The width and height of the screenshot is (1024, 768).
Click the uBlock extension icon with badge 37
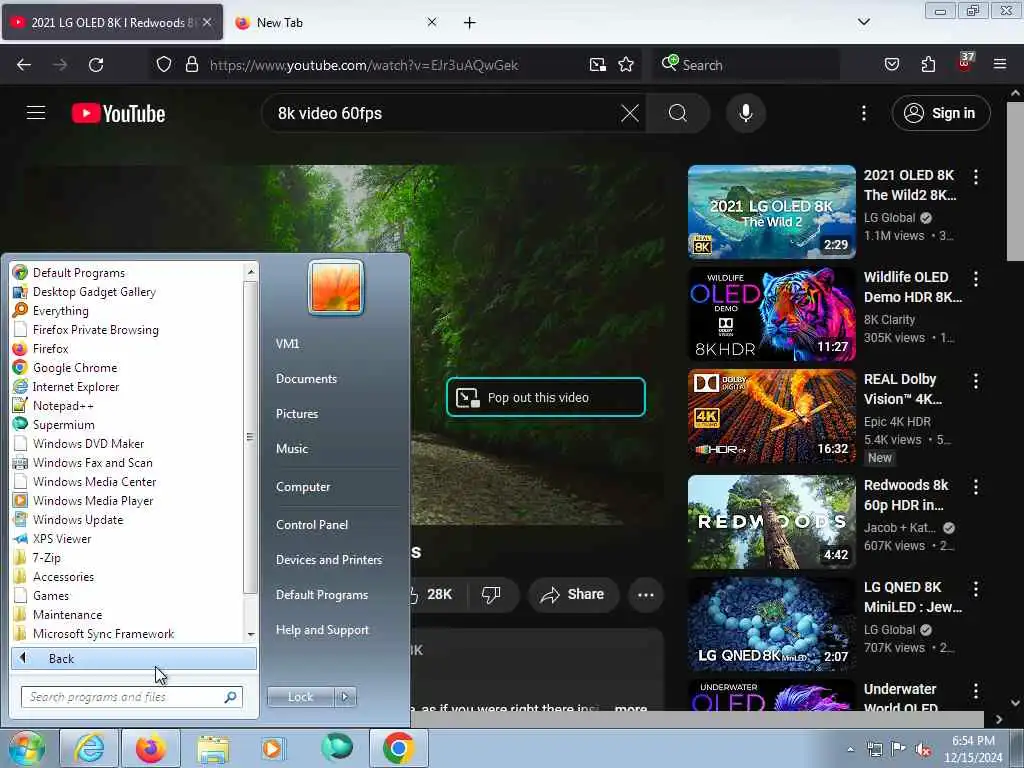pyautogui.click(x=965, y=63)
